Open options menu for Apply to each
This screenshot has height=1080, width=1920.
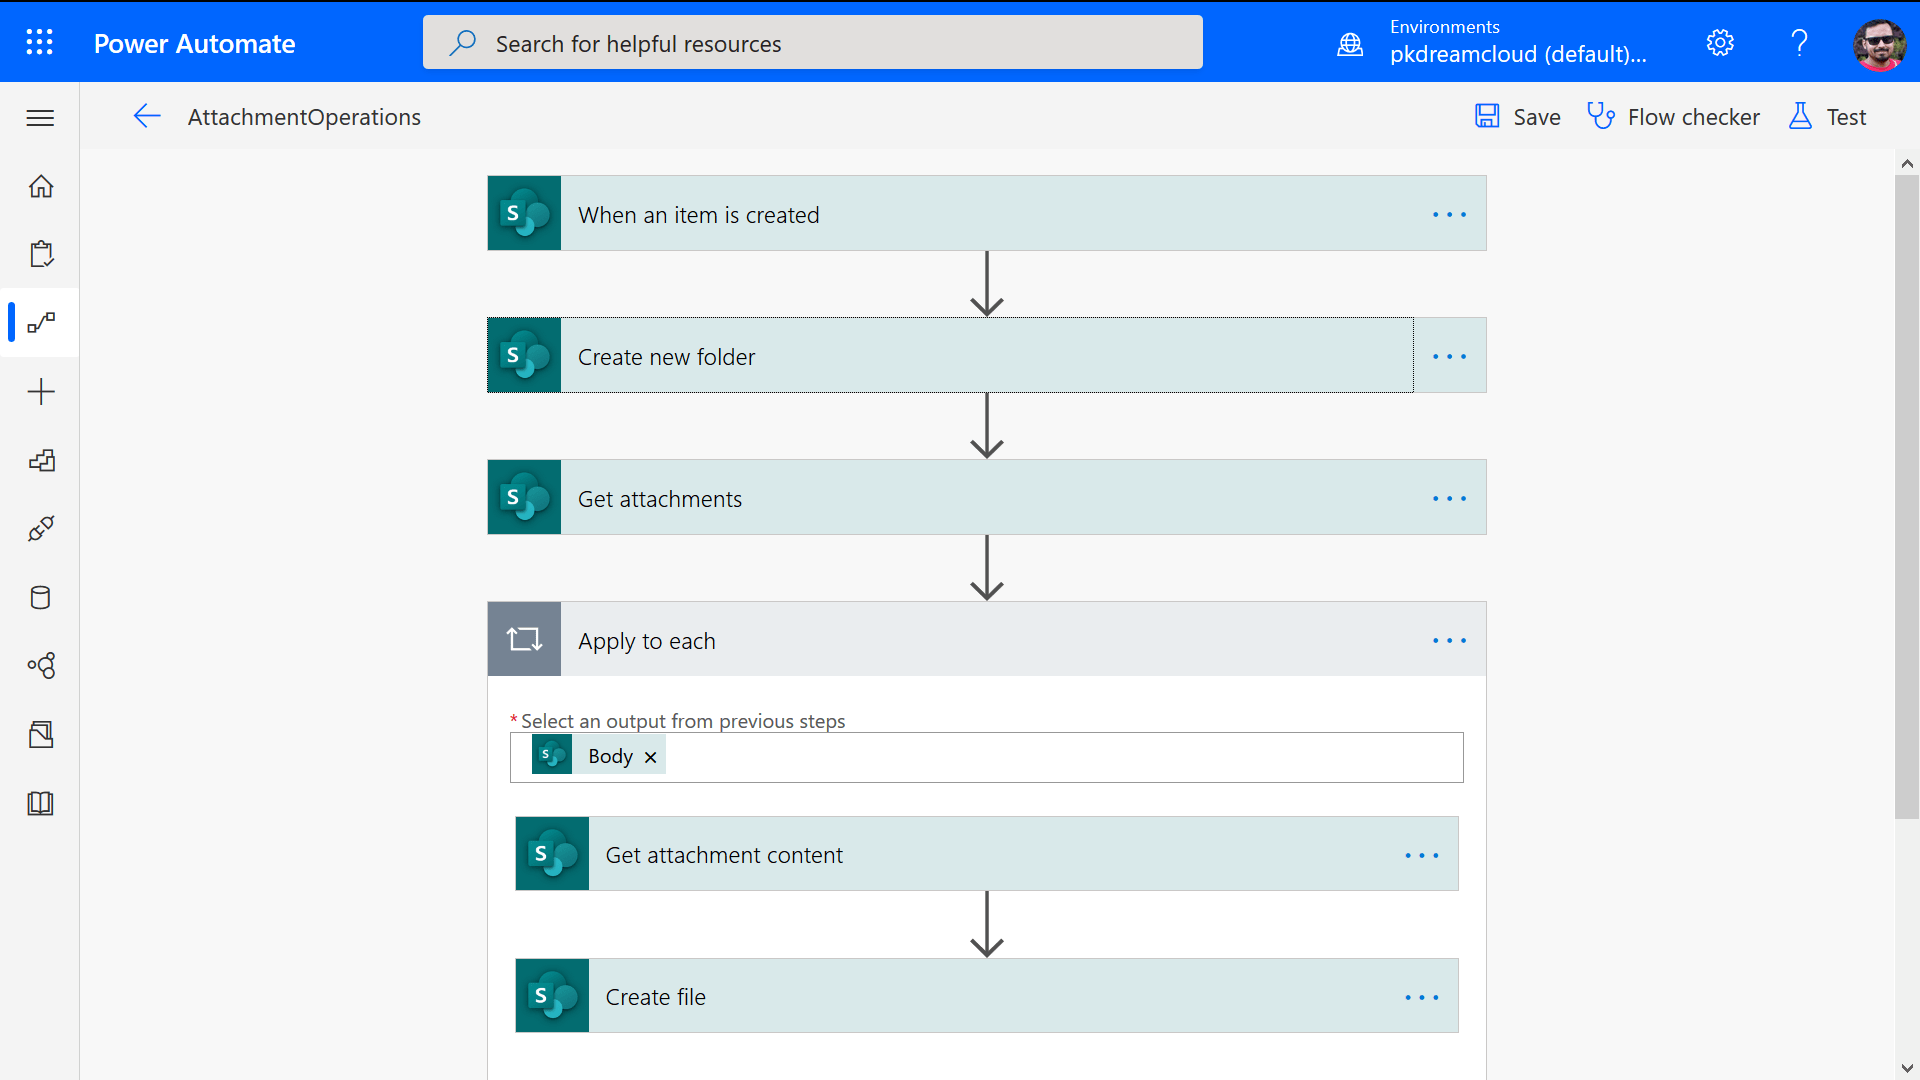click(1450, 640)
